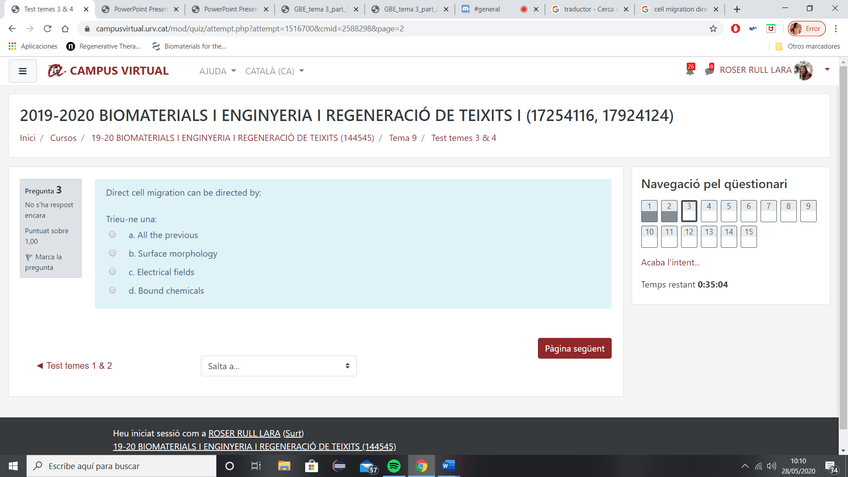This screenshot has width=848, height=477.
Task: Click ROSER RULL LARA footer link
Action: click(x=244, y=433)
